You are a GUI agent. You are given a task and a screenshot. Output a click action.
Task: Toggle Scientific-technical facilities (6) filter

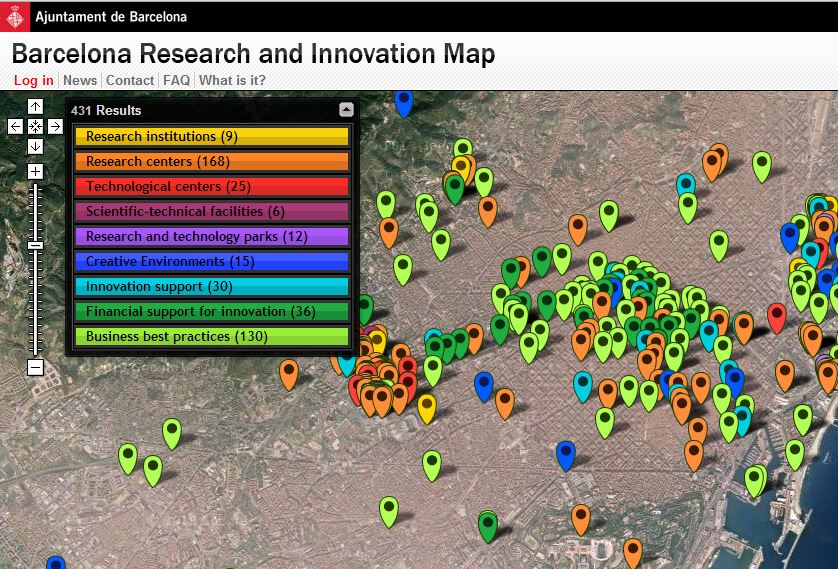(211, 212)
